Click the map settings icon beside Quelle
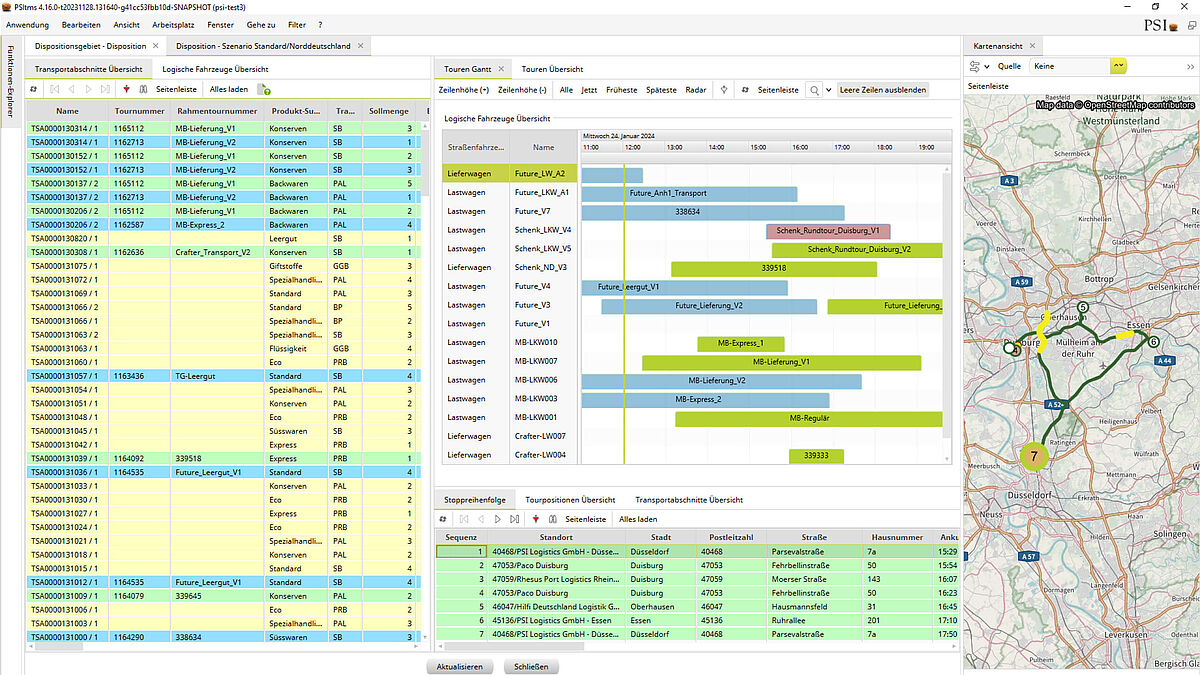 coord(975,66)
